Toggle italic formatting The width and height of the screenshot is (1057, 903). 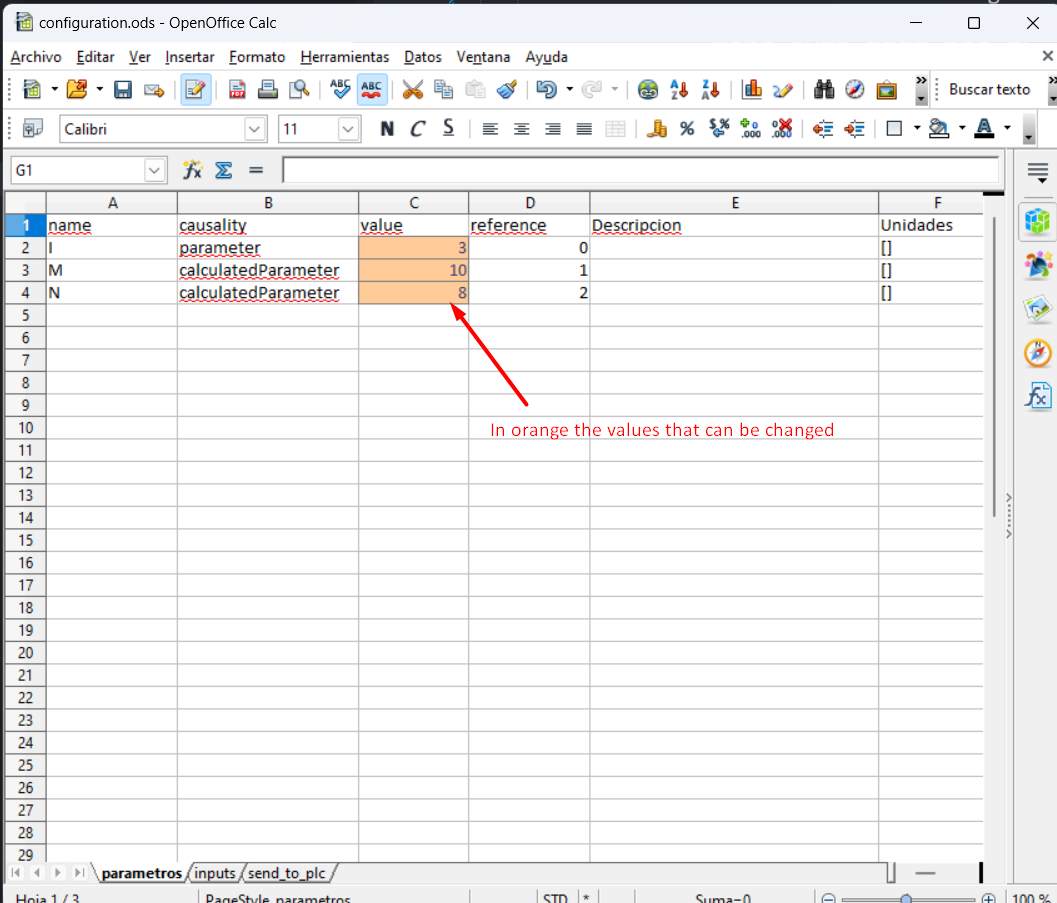[x=417, y=128]
